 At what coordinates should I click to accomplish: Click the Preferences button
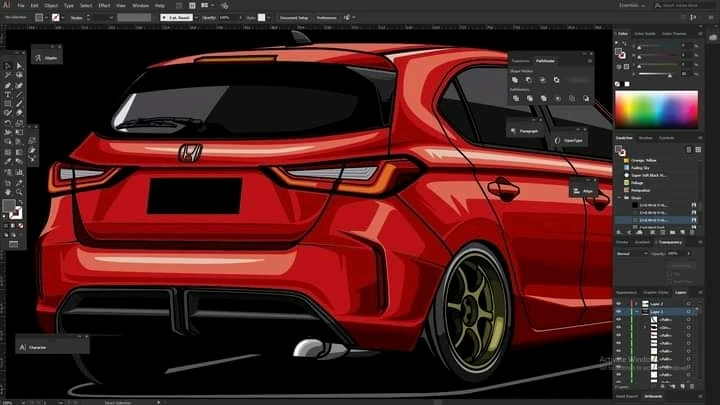point(327,17)
